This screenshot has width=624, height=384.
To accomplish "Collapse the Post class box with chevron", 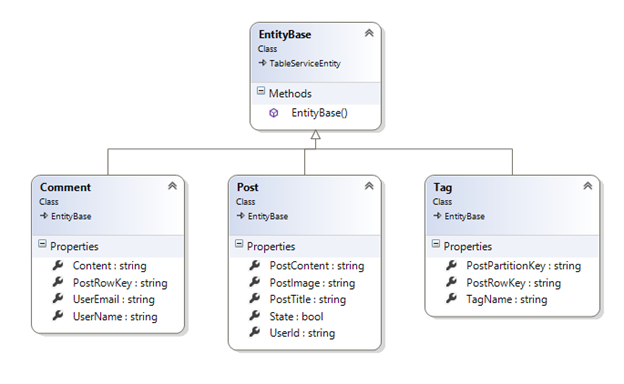I will tap(369, 186).
